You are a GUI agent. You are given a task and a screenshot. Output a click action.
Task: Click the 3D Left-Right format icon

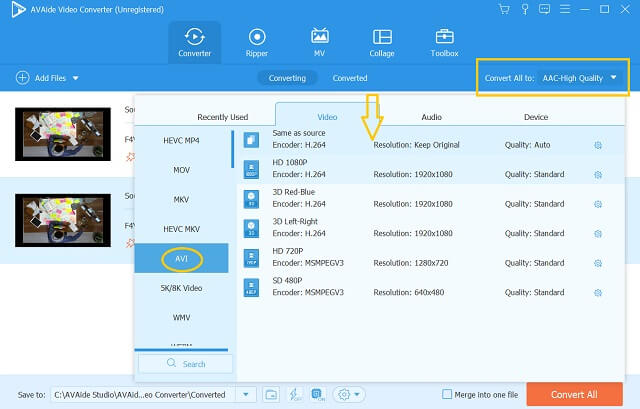point(251,228)
